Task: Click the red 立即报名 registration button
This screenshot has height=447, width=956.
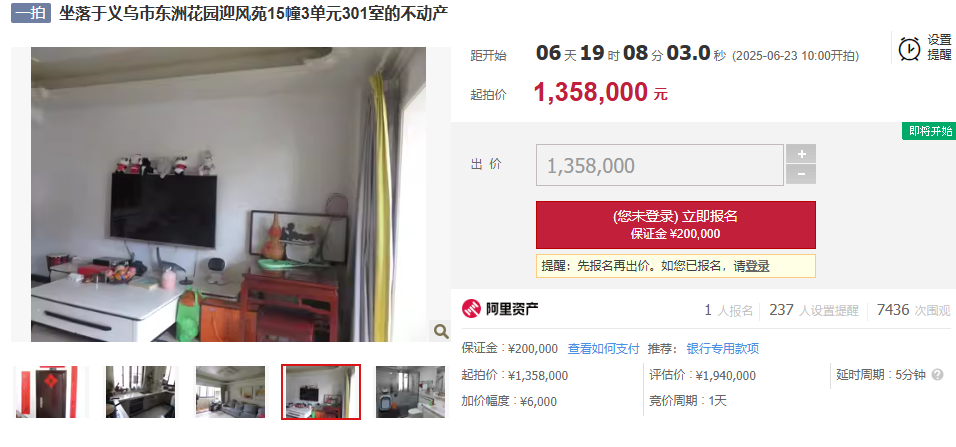Action: (676, 224)
